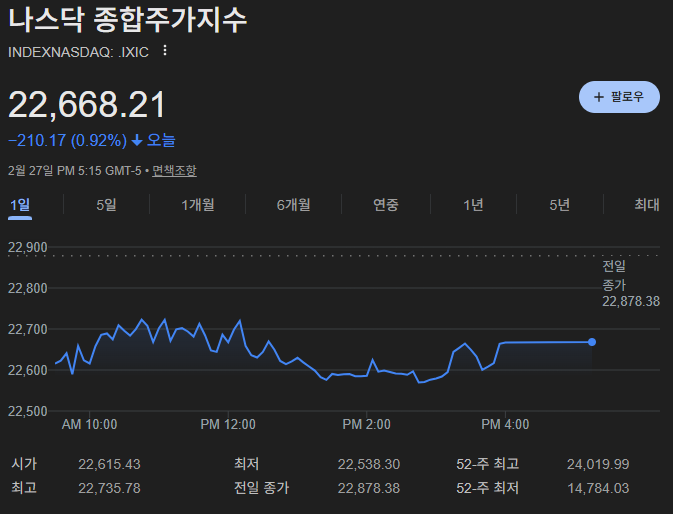673x514 pixels.
Task: Show the 최대 maximum range chart
Action: [x=646, y=205]
